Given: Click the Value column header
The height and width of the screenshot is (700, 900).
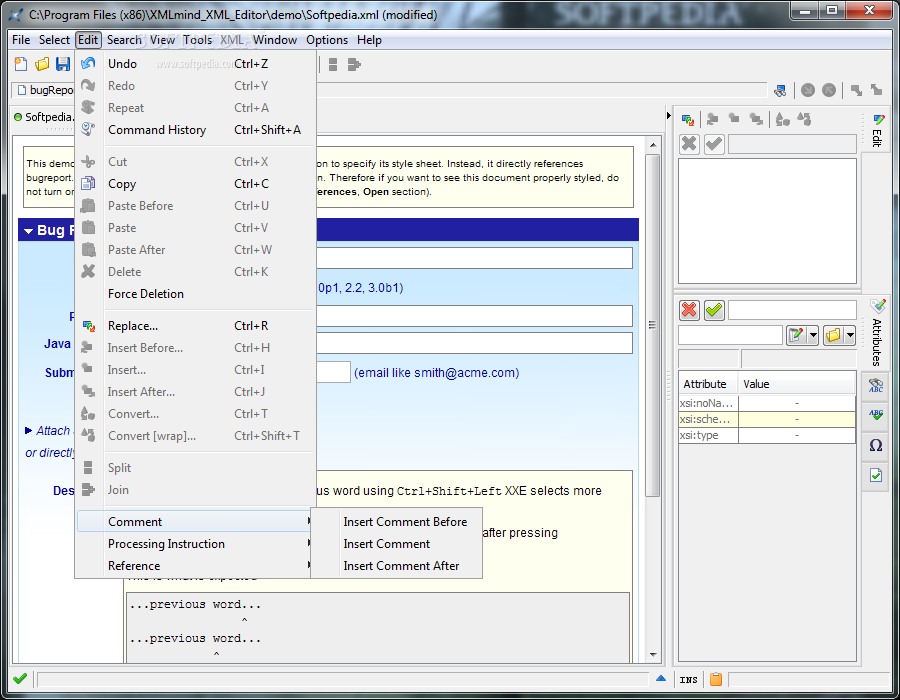Looking at the screenshot, I should point(797,384).
